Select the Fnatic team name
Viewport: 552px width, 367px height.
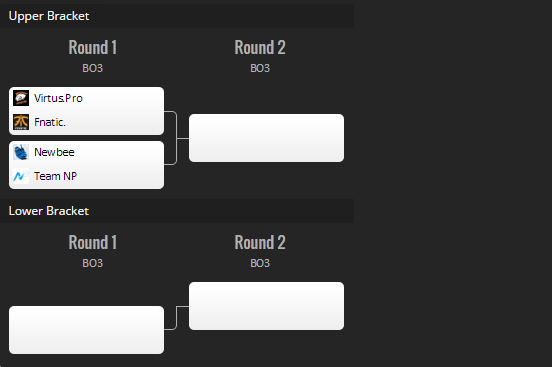click(x=50, y=122)
